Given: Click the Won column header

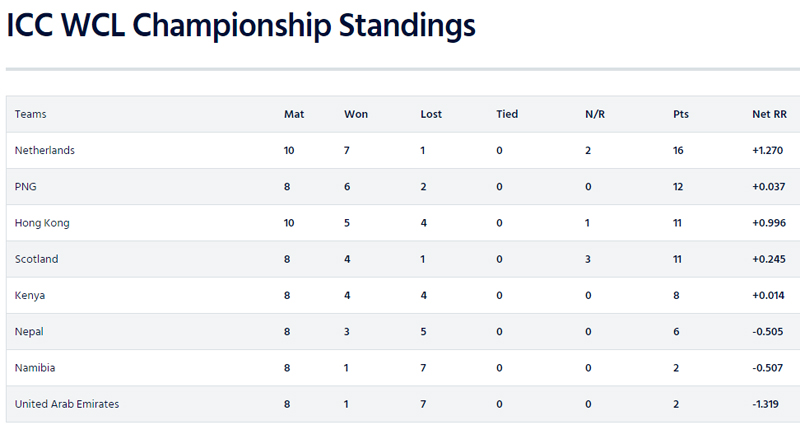Looking at the screenshot, I should [x=356, y=114].
